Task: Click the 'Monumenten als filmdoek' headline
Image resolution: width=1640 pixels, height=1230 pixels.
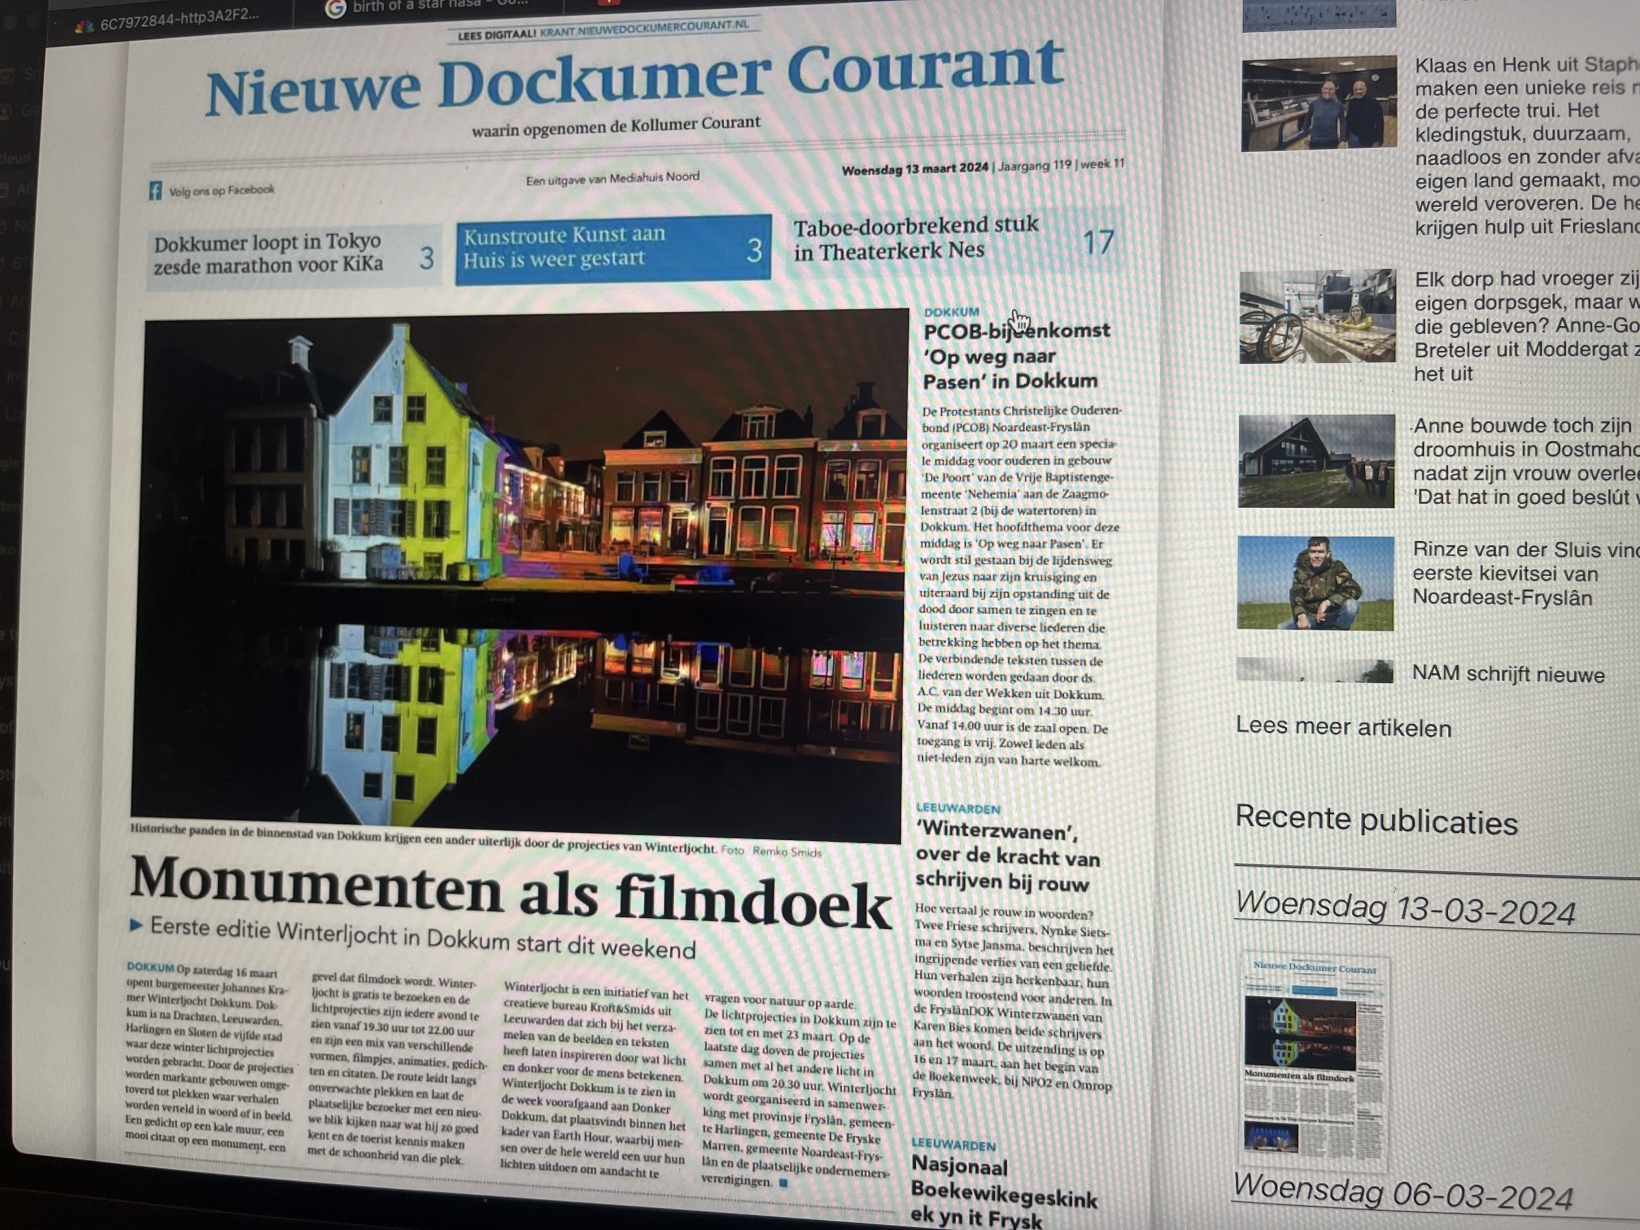Action: [x=510, y=891]
